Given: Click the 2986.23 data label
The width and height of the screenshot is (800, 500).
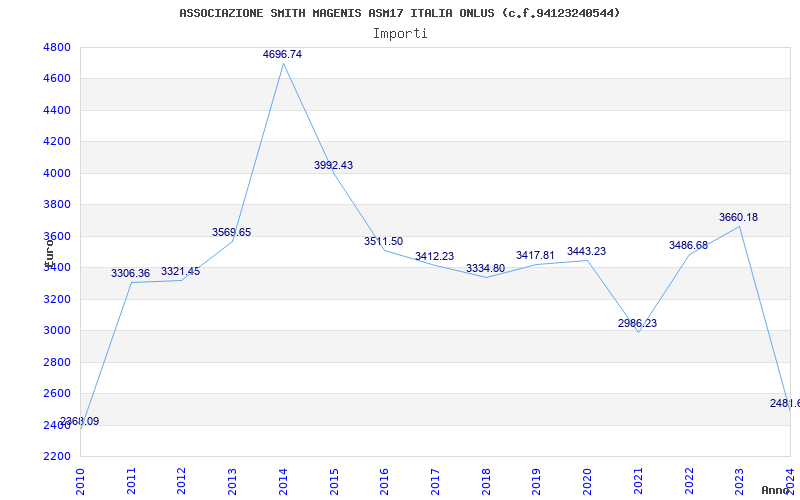Looking at the screenshot, I should coord(637,323).
